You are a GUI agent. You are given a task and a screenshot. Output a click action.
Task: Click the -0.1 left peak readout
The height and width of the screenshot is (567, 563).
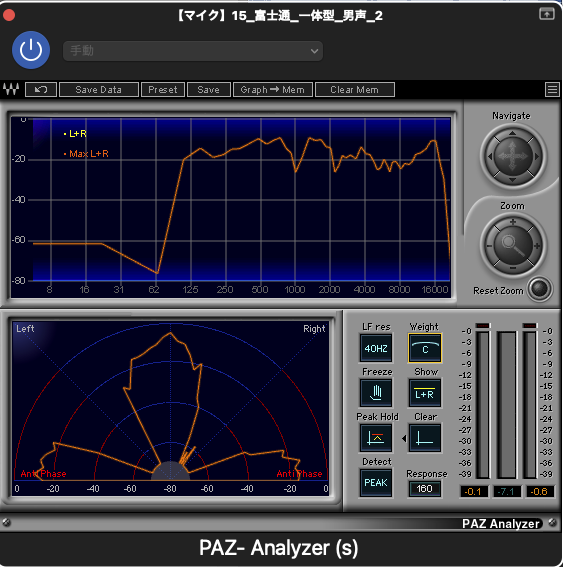click(x=473, y=492)
